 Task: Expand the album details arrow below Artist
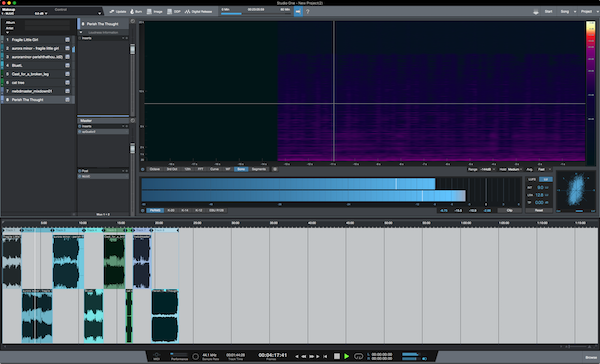tap(7, 33)
